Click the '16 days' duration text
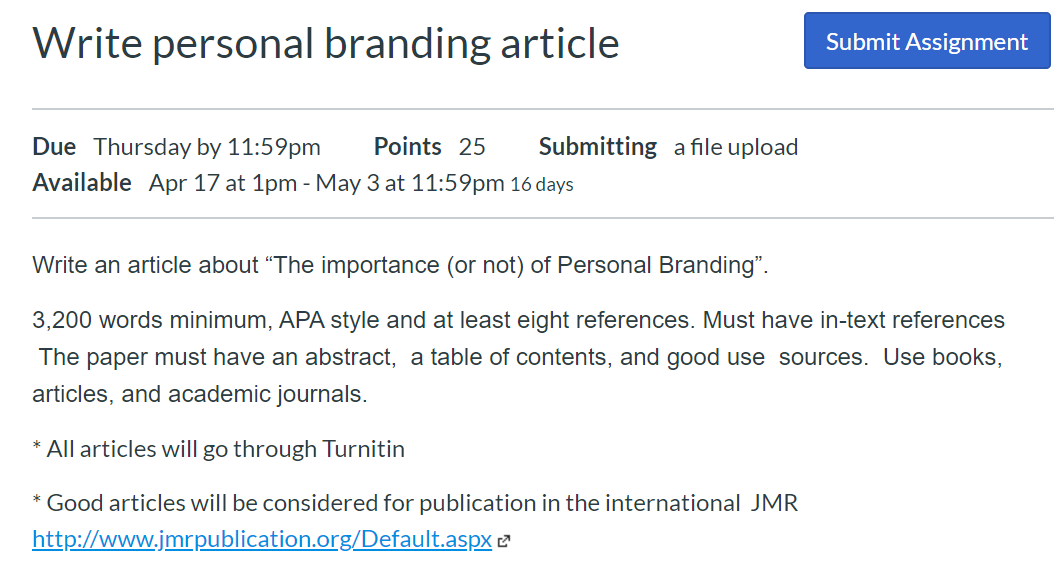This screenshot has width=1057, height=575. pyautogui.click(x=541, y=185)
